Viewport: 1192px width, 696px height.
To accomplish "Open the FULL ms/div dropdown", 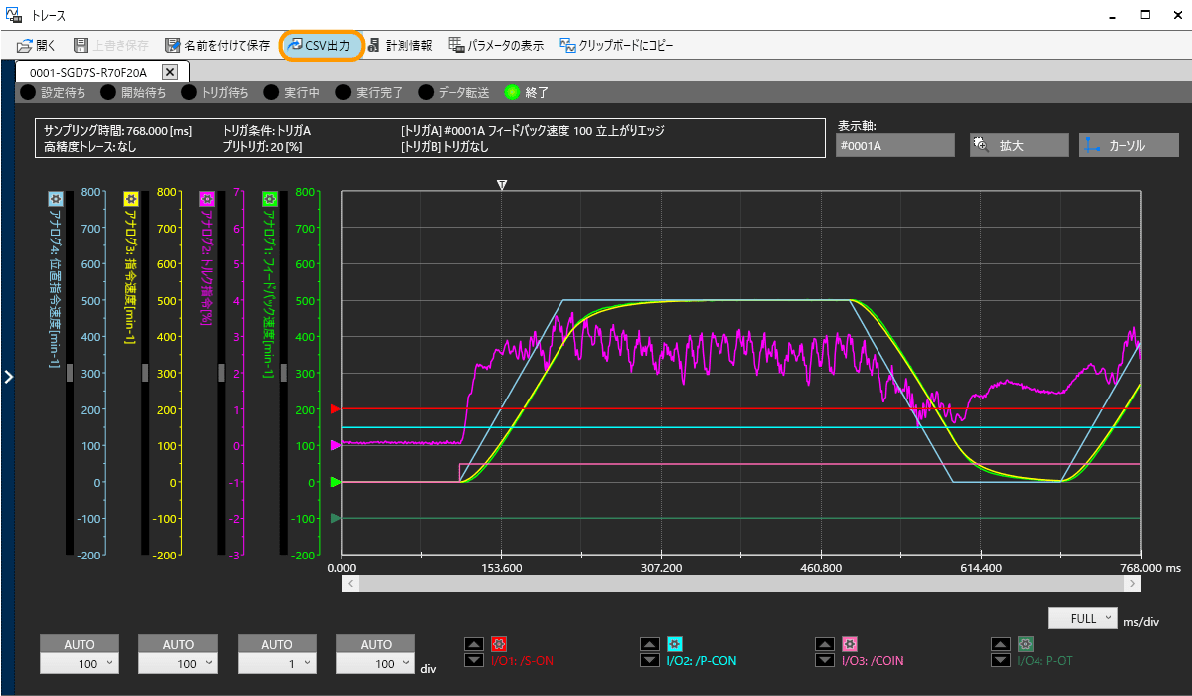I will click(x=1082, y=618).
